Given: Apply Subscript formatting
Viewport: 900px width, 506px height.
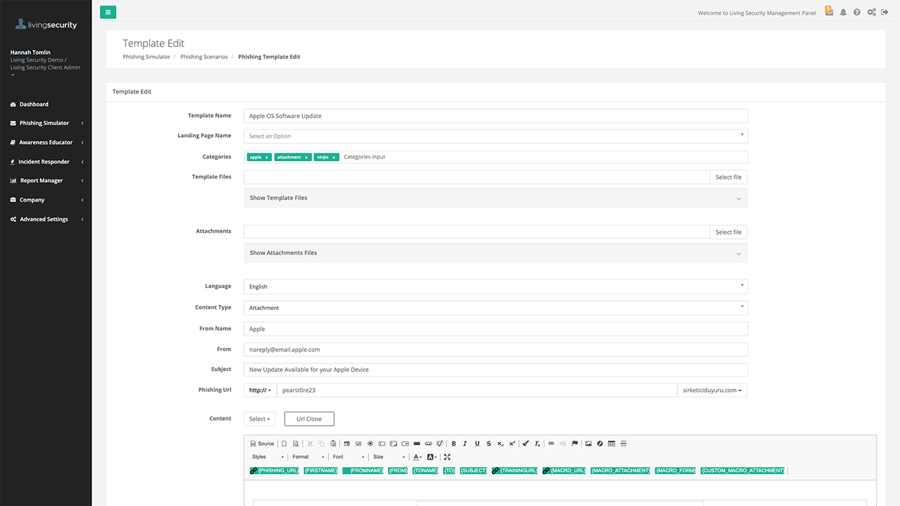Looking at the screenshot, I should pos(500,443).
